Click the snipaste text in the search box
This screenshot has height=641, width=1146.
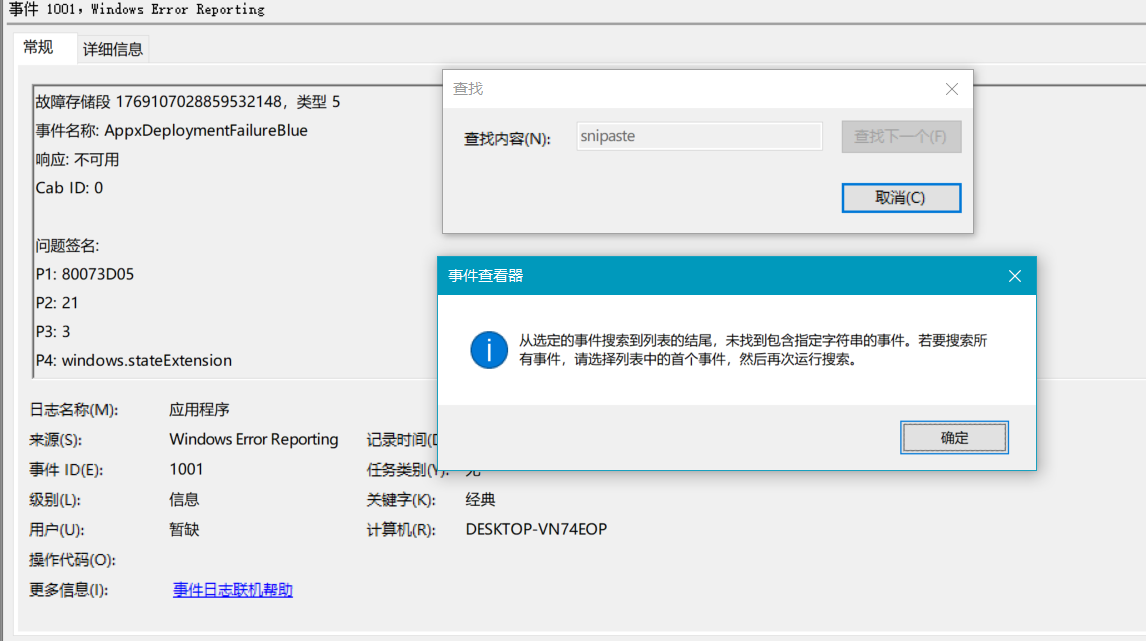[x=608, y=135]
